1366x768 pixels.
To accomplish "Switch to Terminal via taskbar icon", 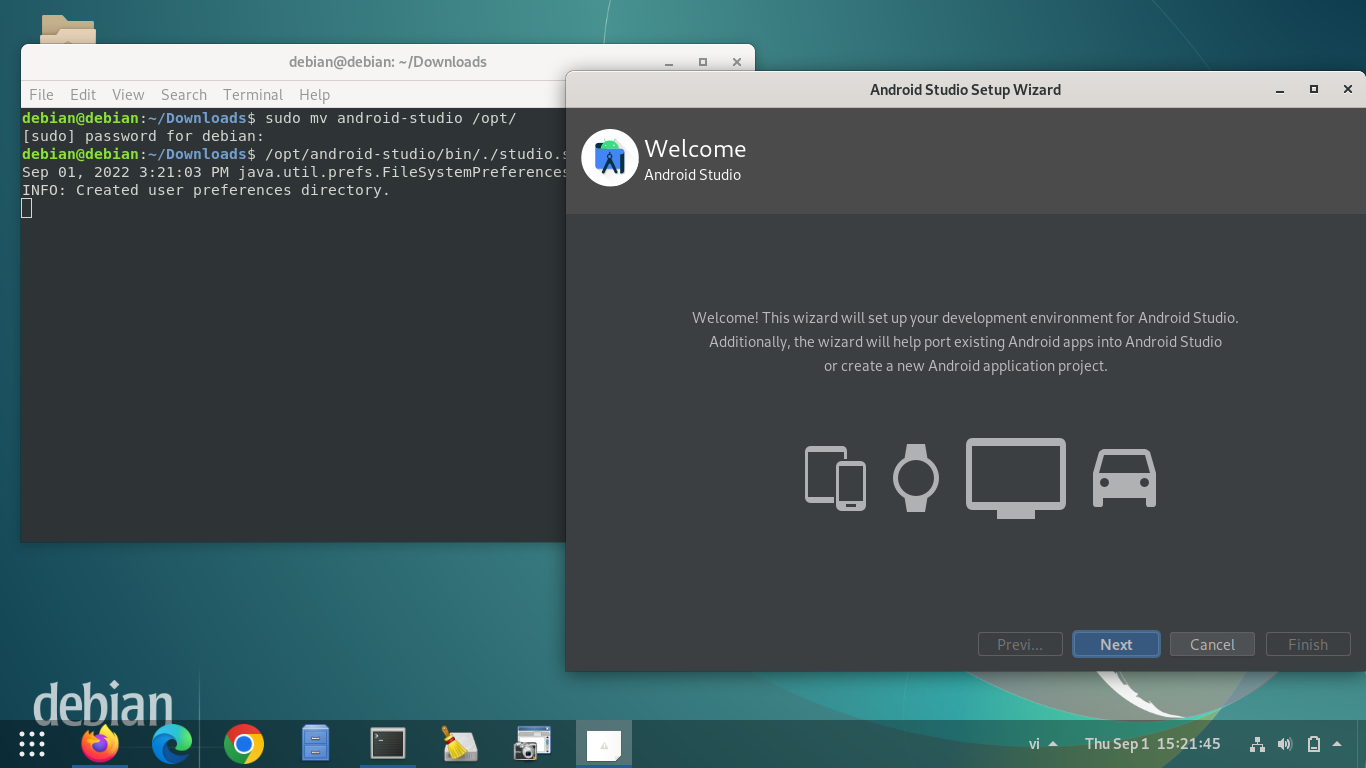I will 388,744.
